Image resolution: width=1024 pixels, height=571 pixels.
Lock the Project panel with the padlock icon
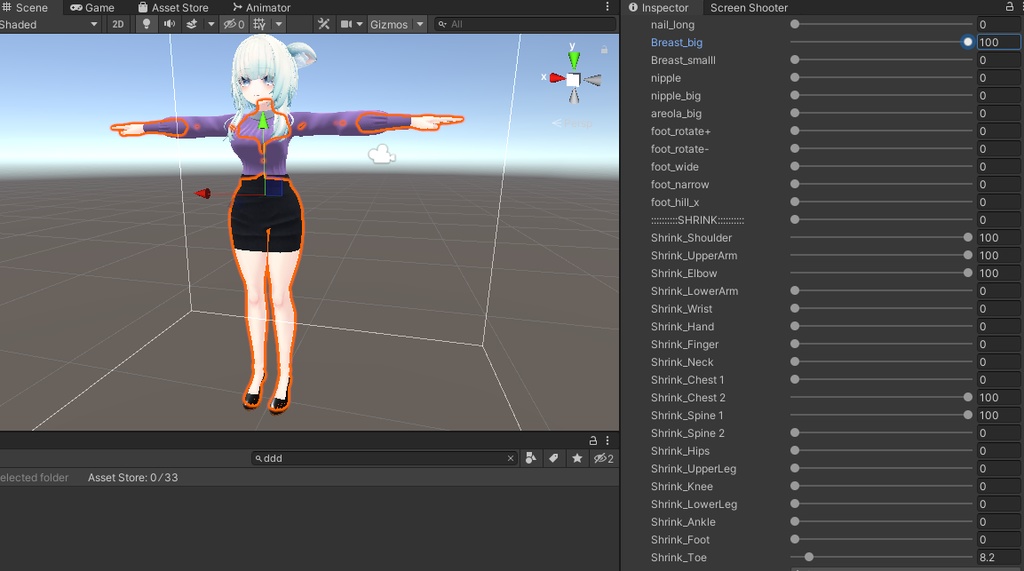[593, 440]
